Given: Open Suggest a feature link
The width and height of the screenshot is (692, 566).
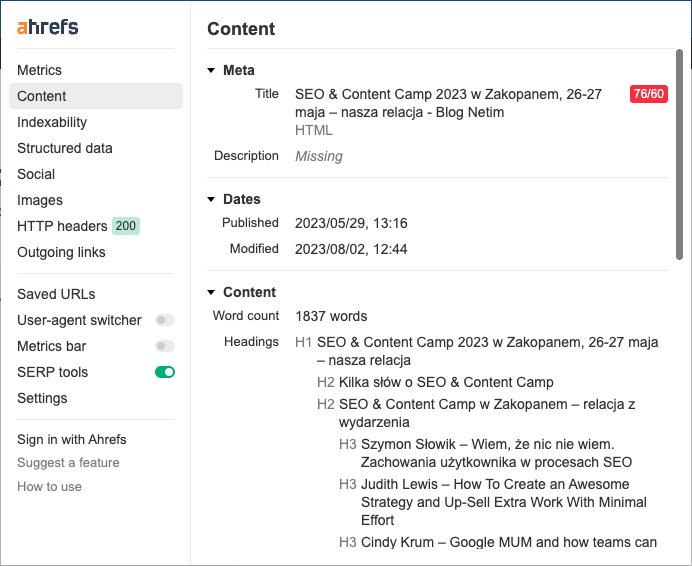Looking at the screenshot, I should (x=68, y=463).
